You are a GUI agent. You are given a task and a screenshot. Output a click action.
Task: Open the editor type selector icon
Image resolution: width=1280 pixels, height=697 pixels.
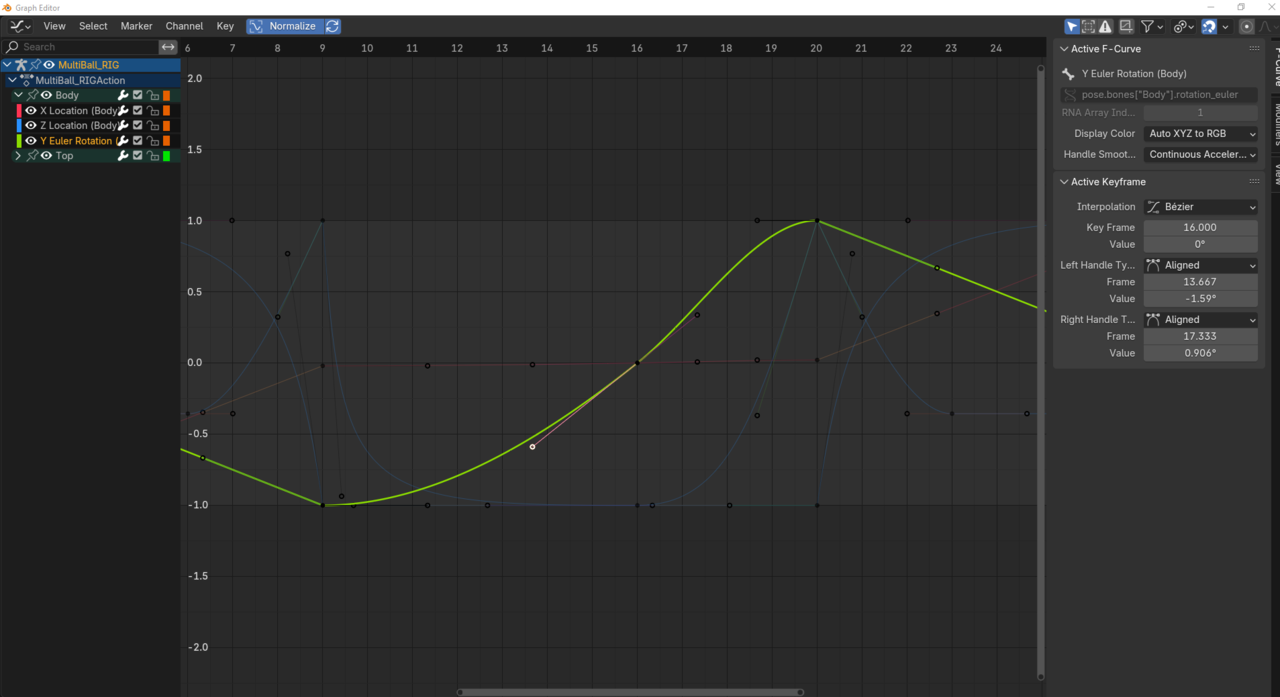click(x=18, y=26)
